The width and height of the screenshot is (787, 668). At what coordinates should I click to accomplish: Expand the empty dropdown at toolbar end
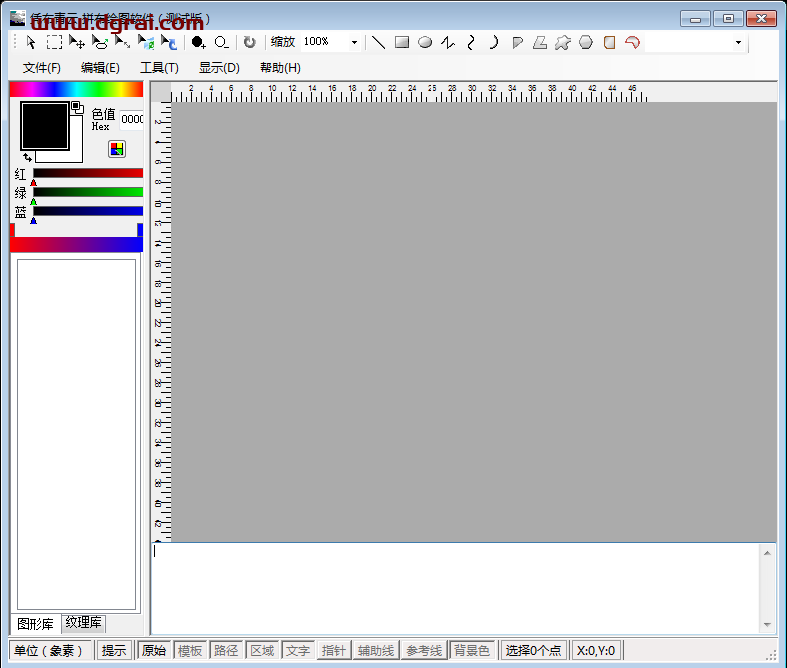(738, 42)
